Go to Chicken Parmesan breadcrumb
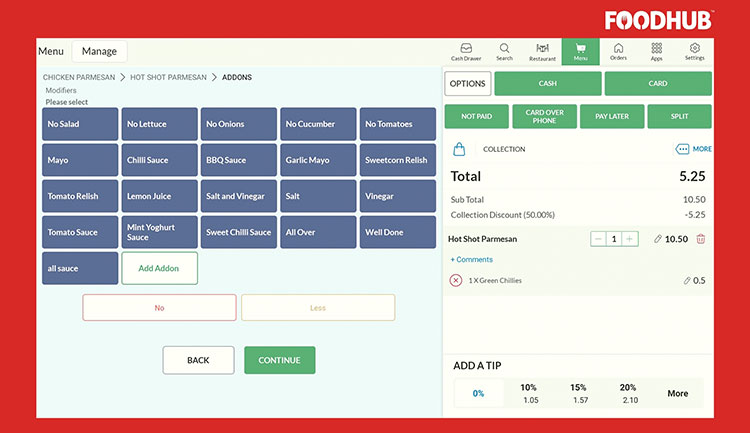Image resolution: width=750 pixels, height=433 pixels. click(79, 77)
